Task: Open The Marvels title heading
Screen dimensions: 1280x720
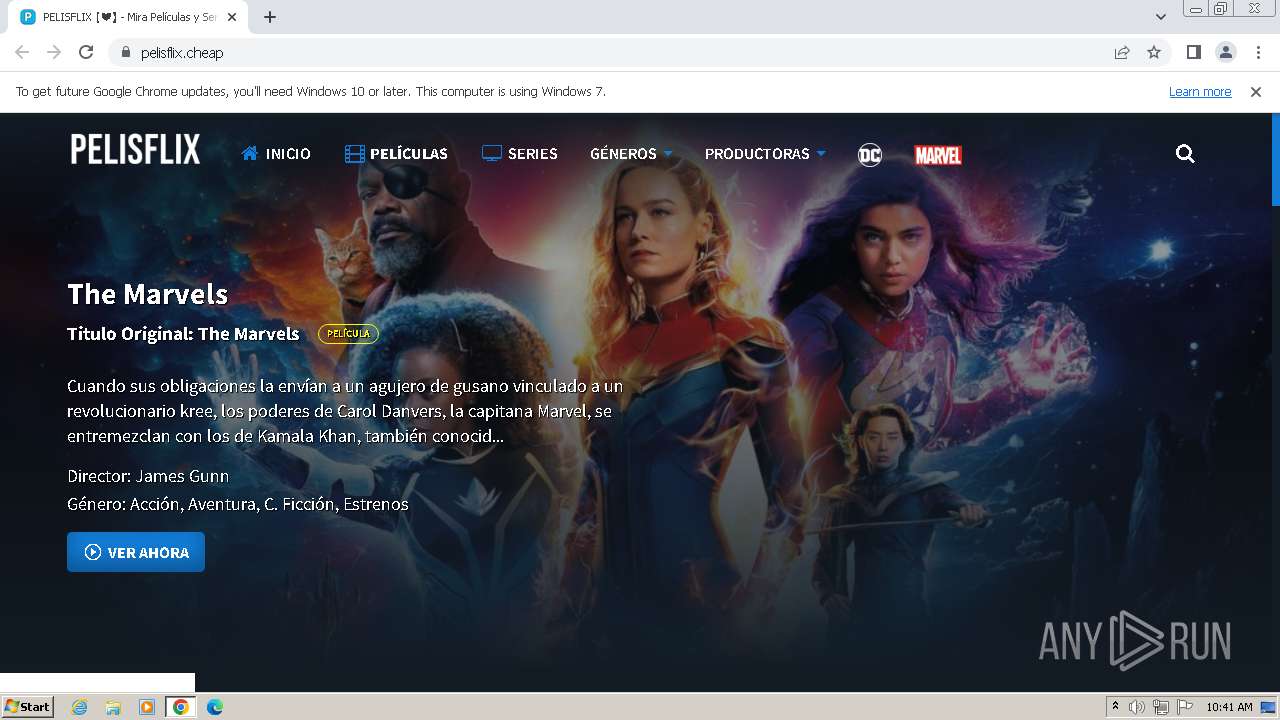Action: coord(148,294)
